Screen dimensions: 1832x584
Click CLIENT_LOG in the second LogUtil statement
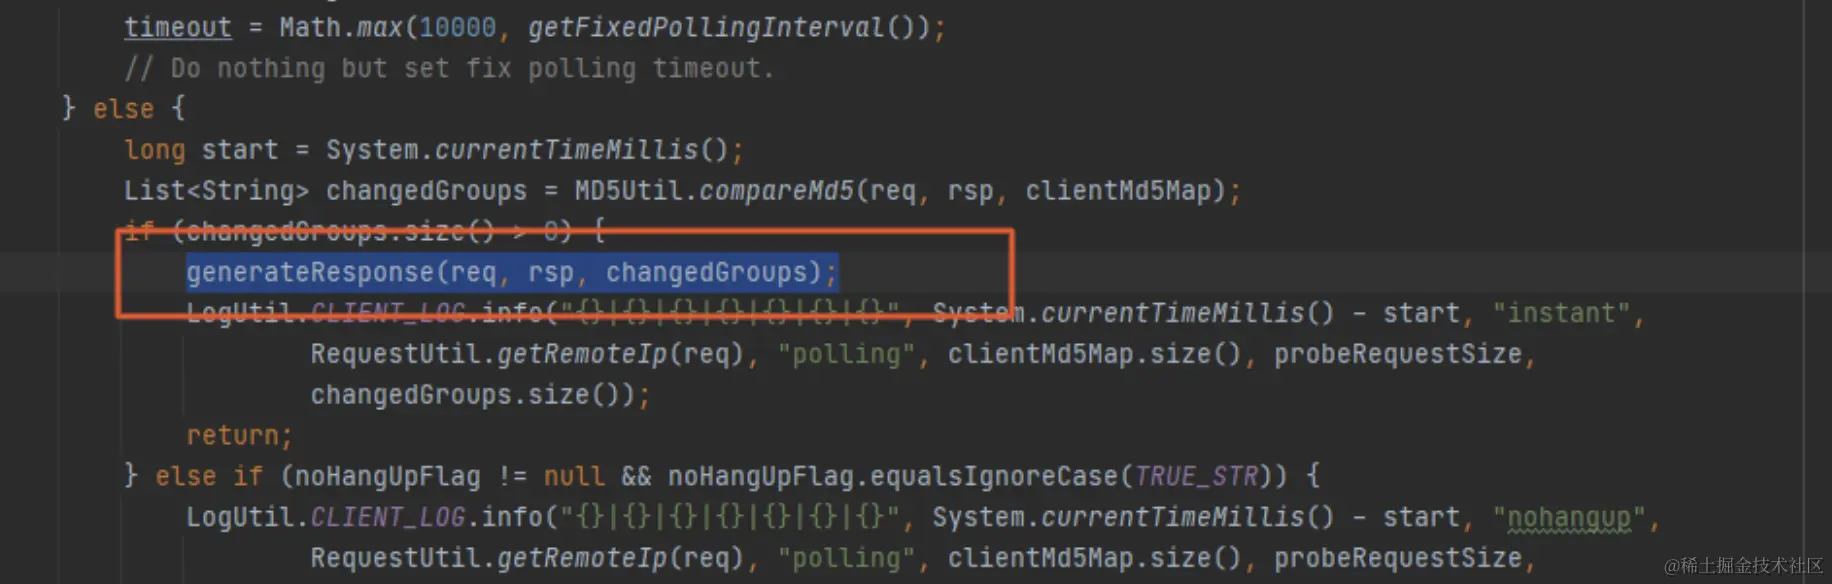pyautogui.click(x=387, y=517)
